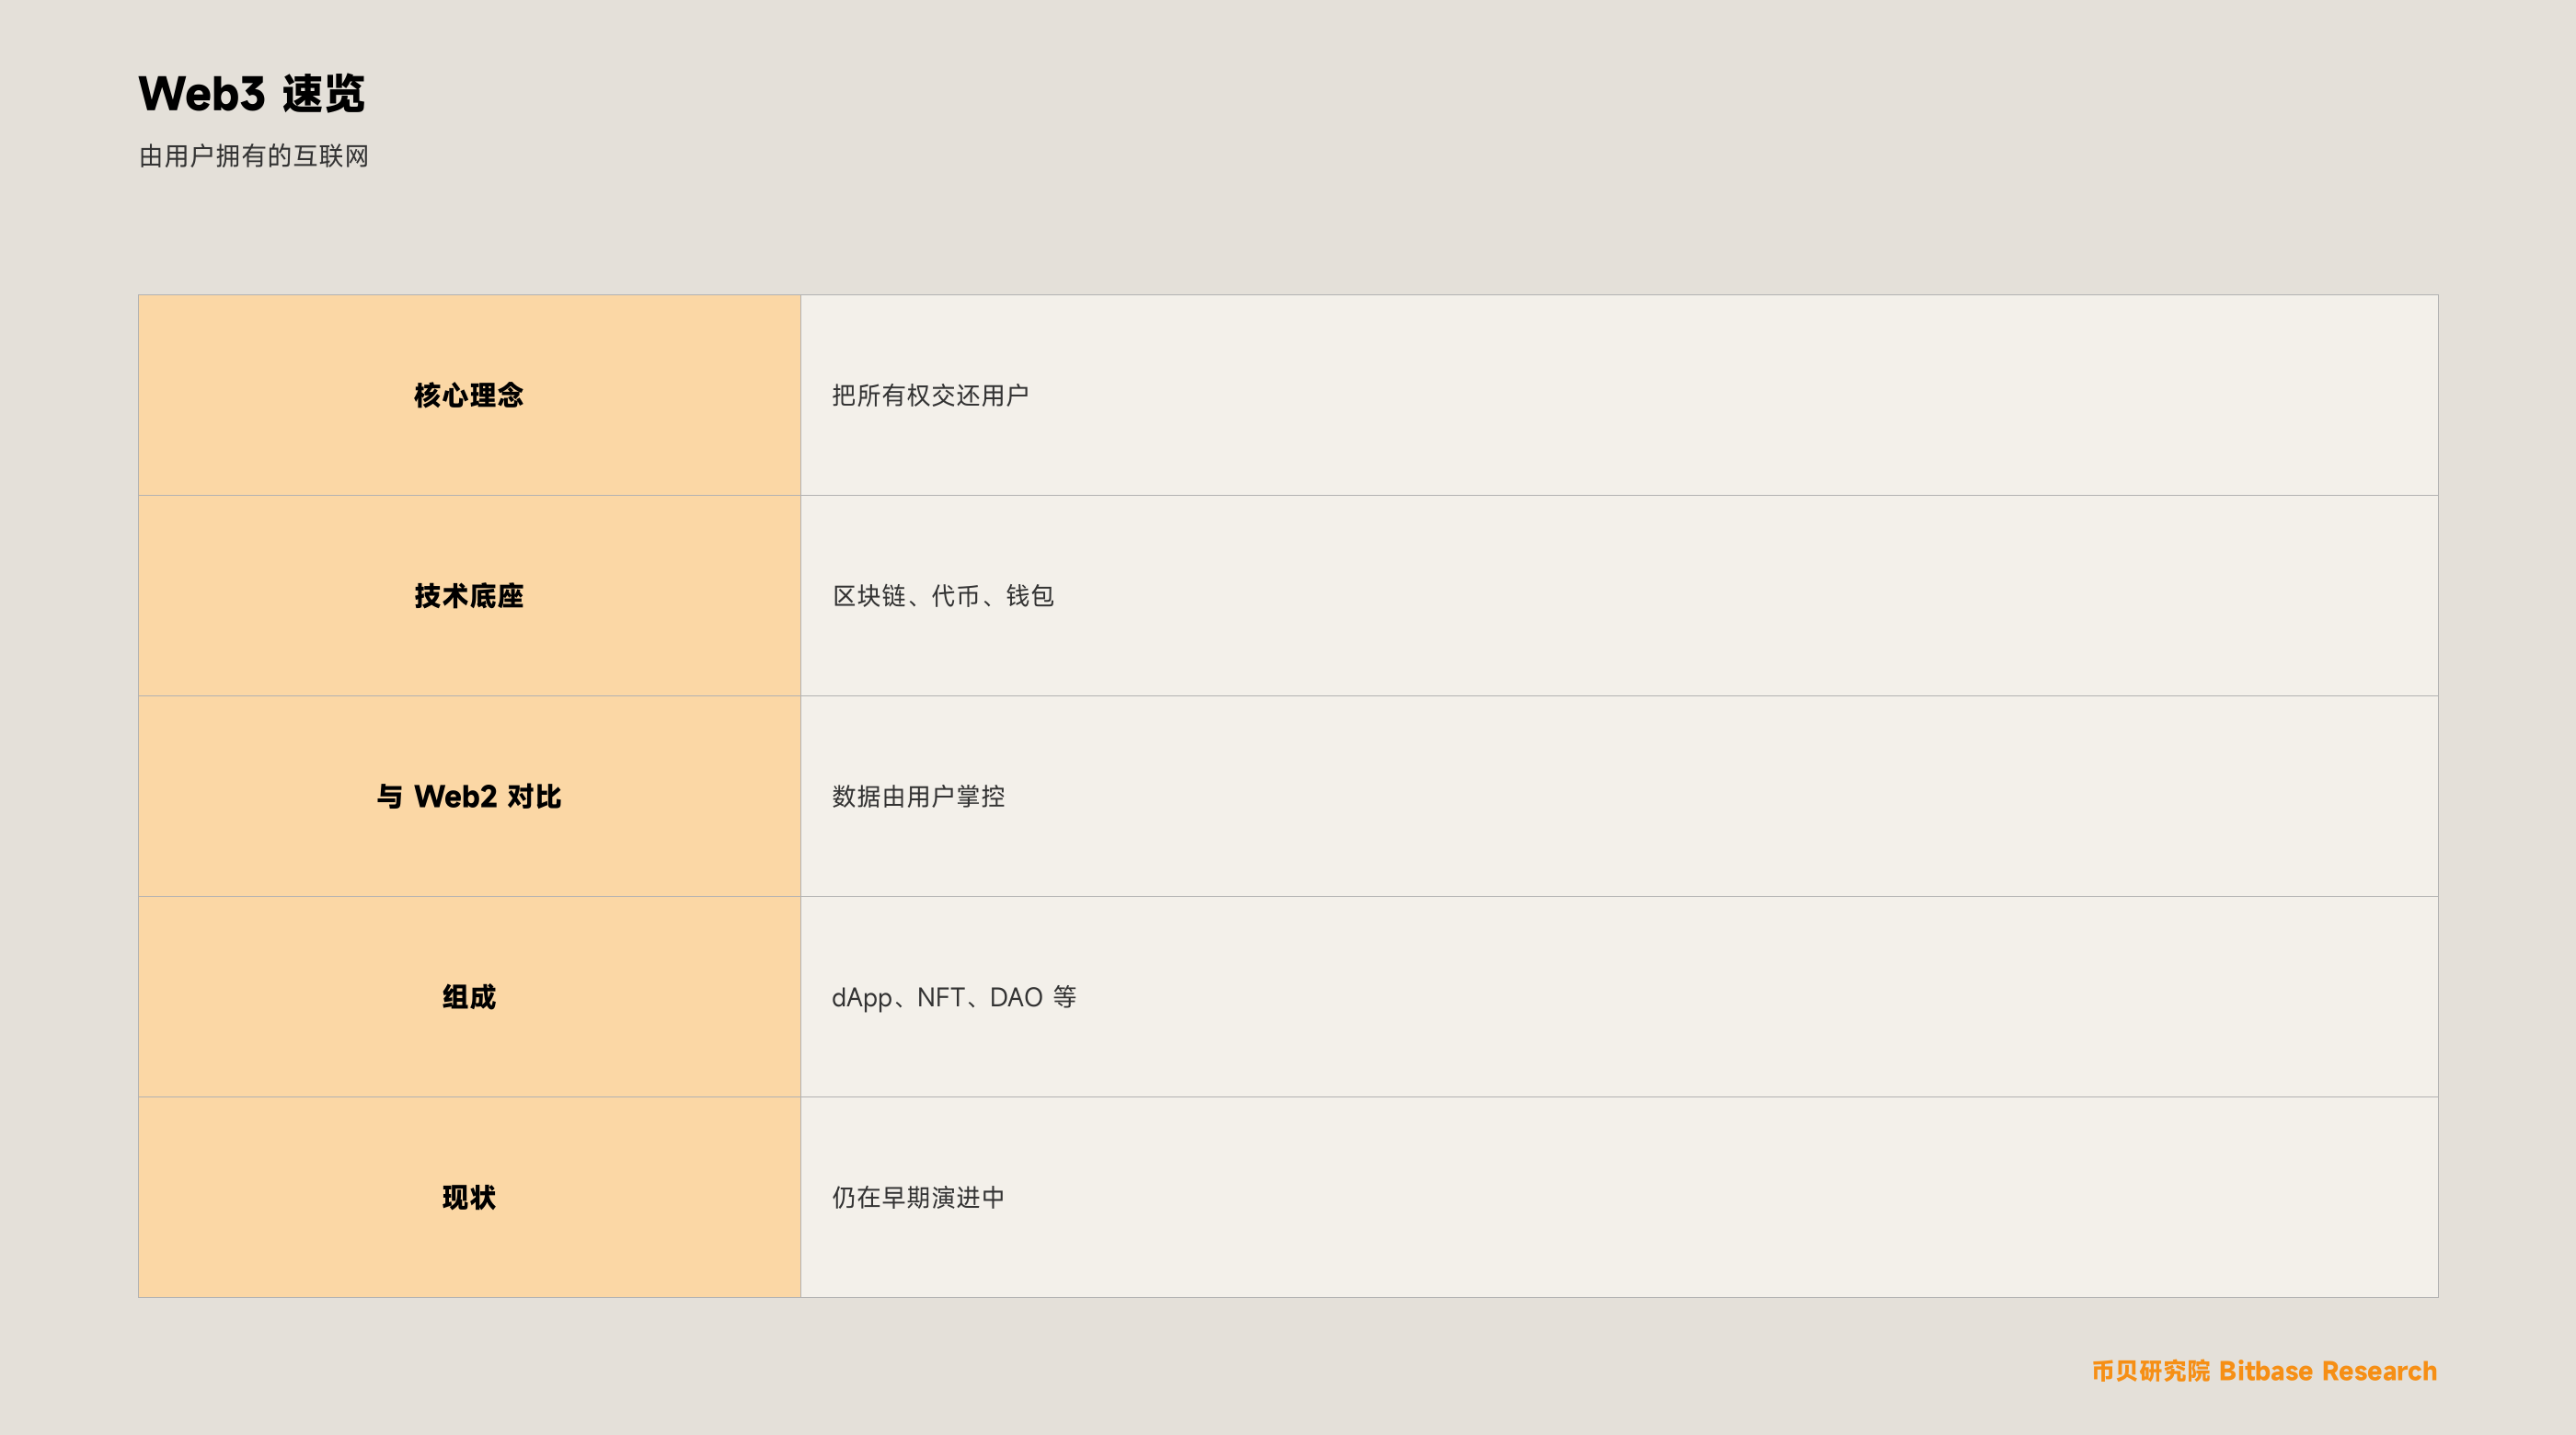Select the "与 Web2 对比" header cell
Screen dimensions: 2576x1435
point(469,796)
